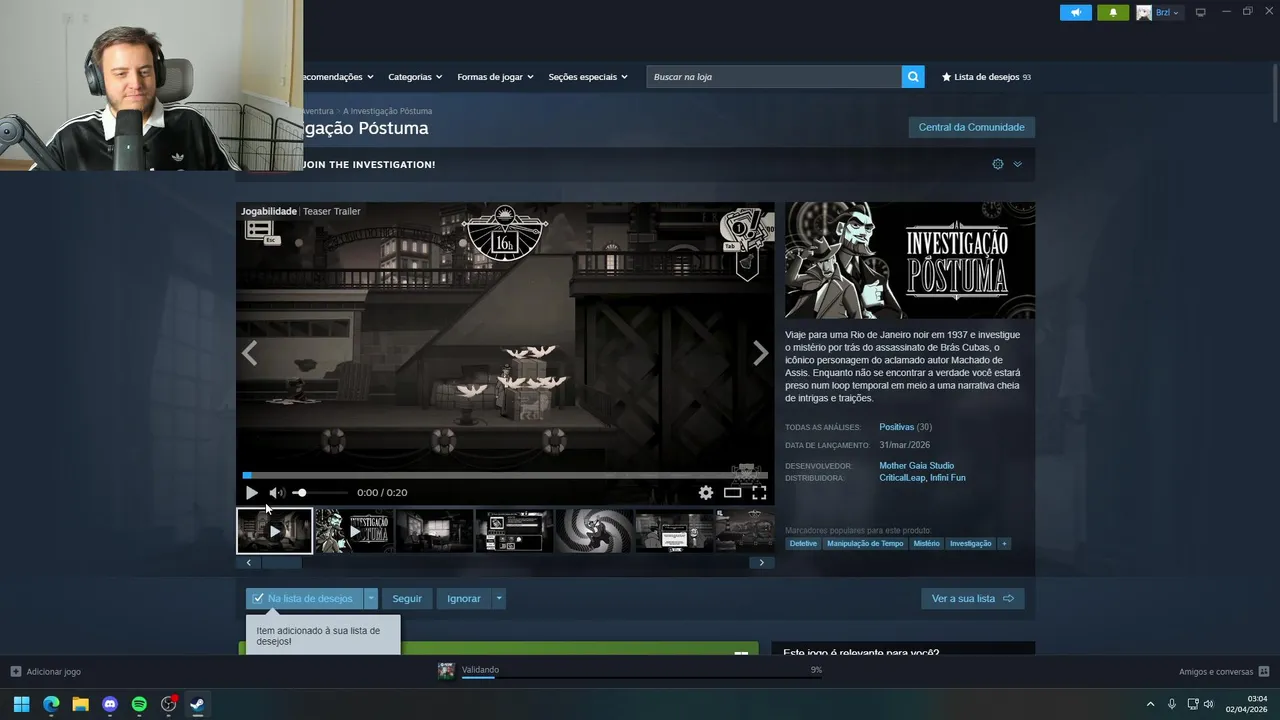Click the microphone tray icon
Screen dimensions: 1280x720
pos(1172,704)
